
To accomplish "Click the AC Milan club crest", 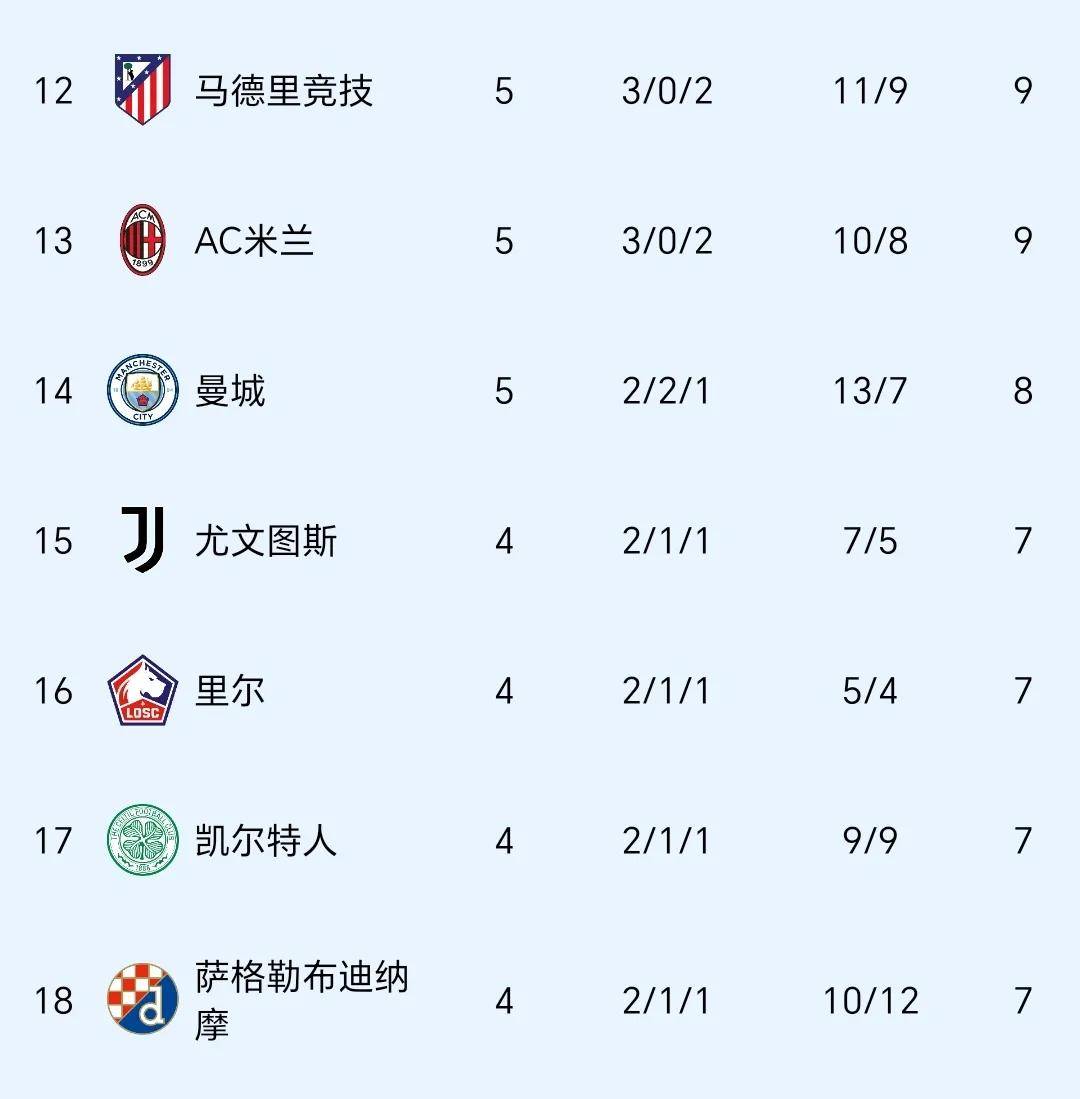I will coord(143,240).
